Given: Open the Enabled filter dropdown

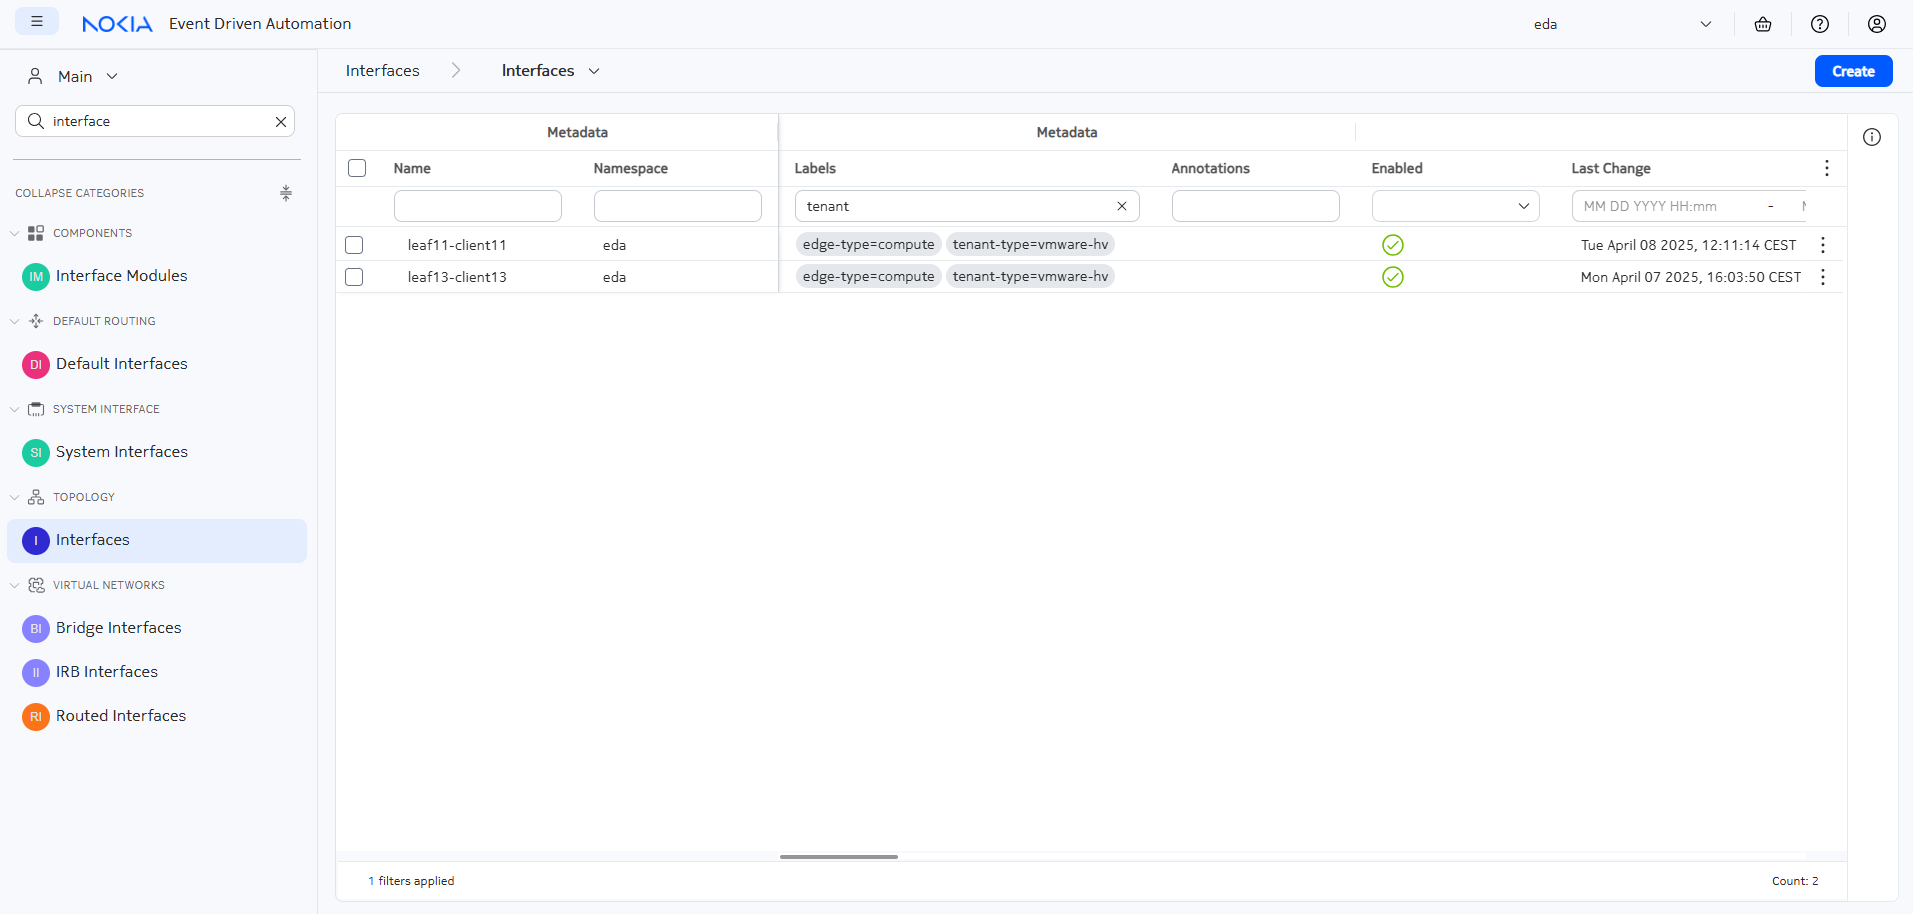Looking at the screenshot, I should [x=1455, y=206].
